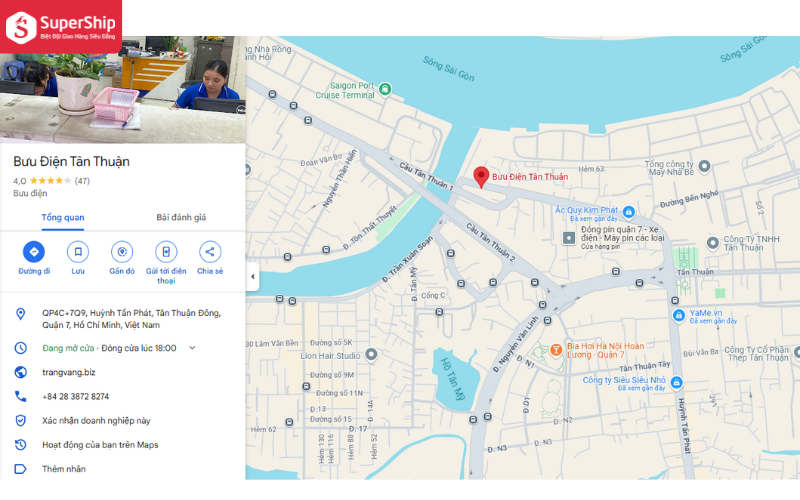This screenshot has height=500, width=800.
Task: Click the Hồ Tân Mỹ lake label
Action: (453, 379)
